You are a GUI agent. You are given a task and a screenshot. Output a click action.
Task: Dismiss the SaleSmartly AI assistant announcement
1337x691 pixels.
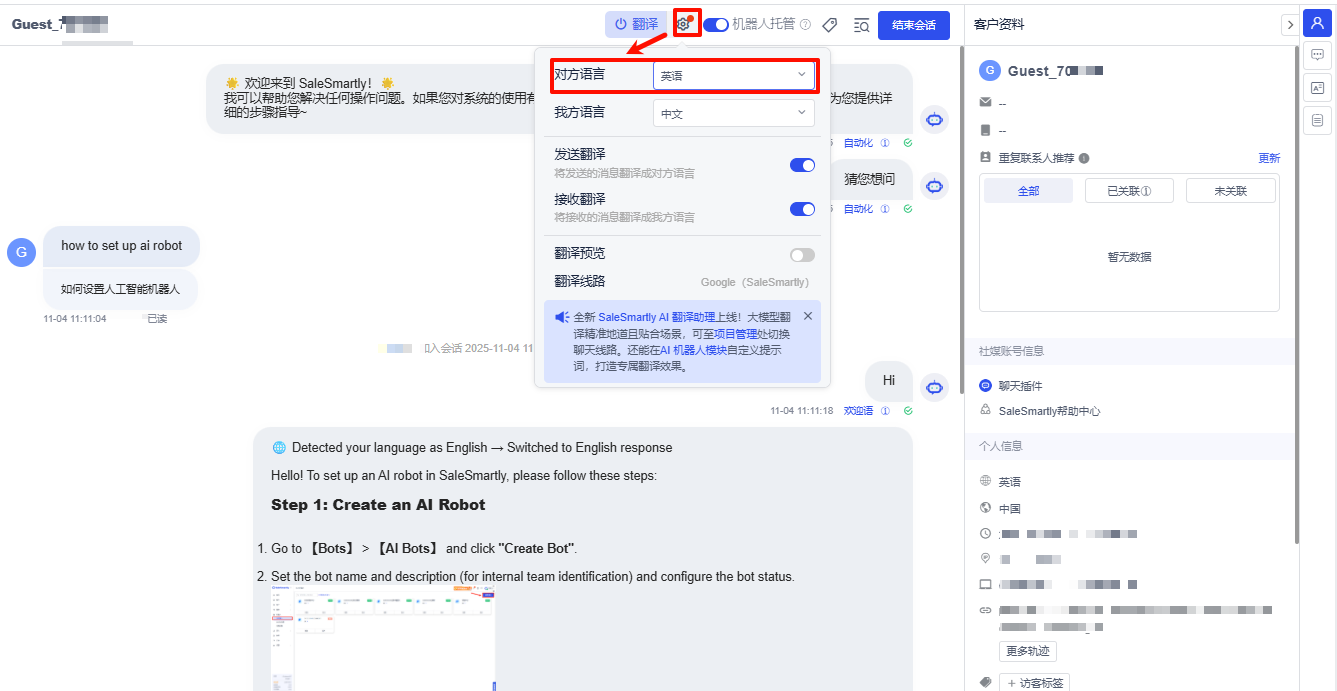pyautogui.click(x=808, y=315)
